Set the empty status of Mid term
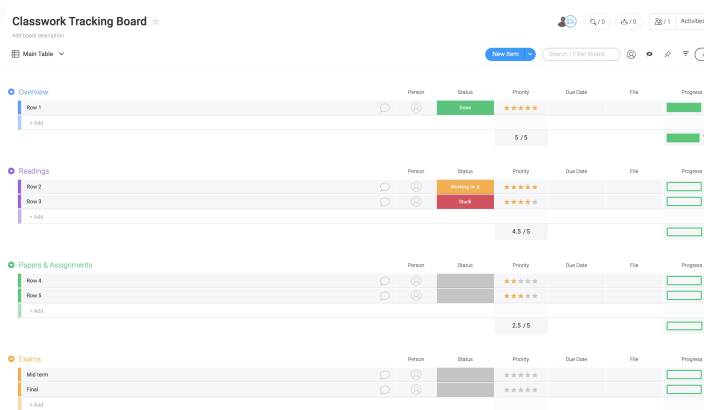 [x=465, y=375]
